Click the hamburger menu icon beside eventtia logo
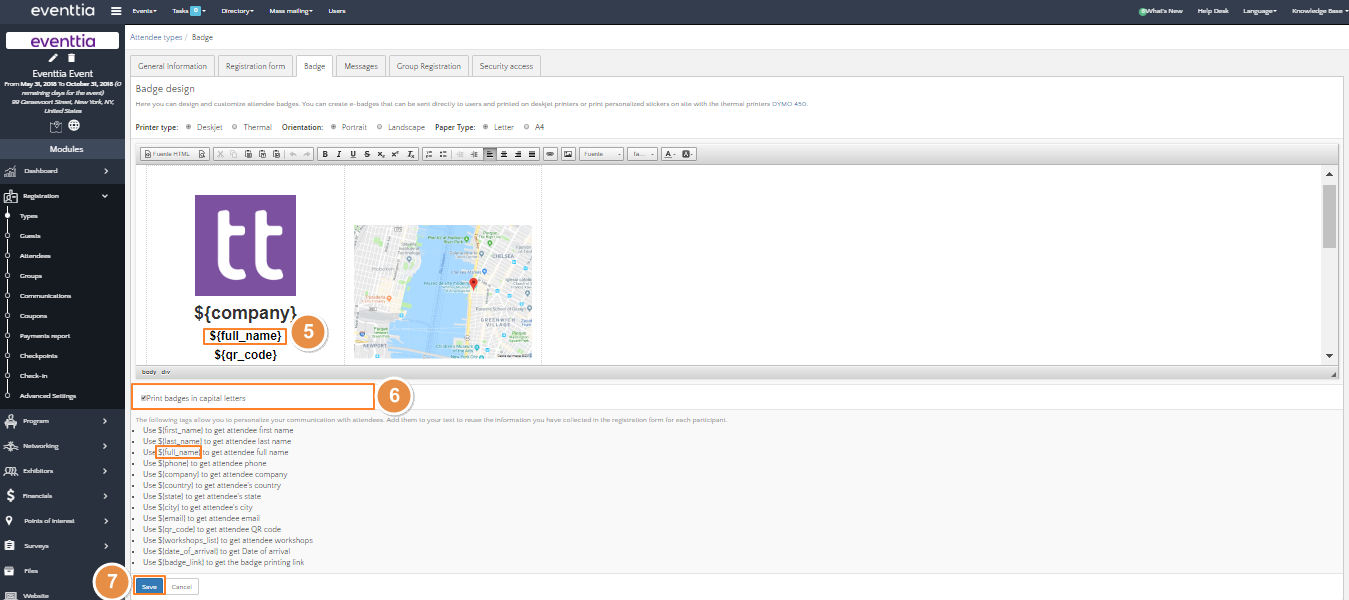1349x600 pixels. pos(116,11)
